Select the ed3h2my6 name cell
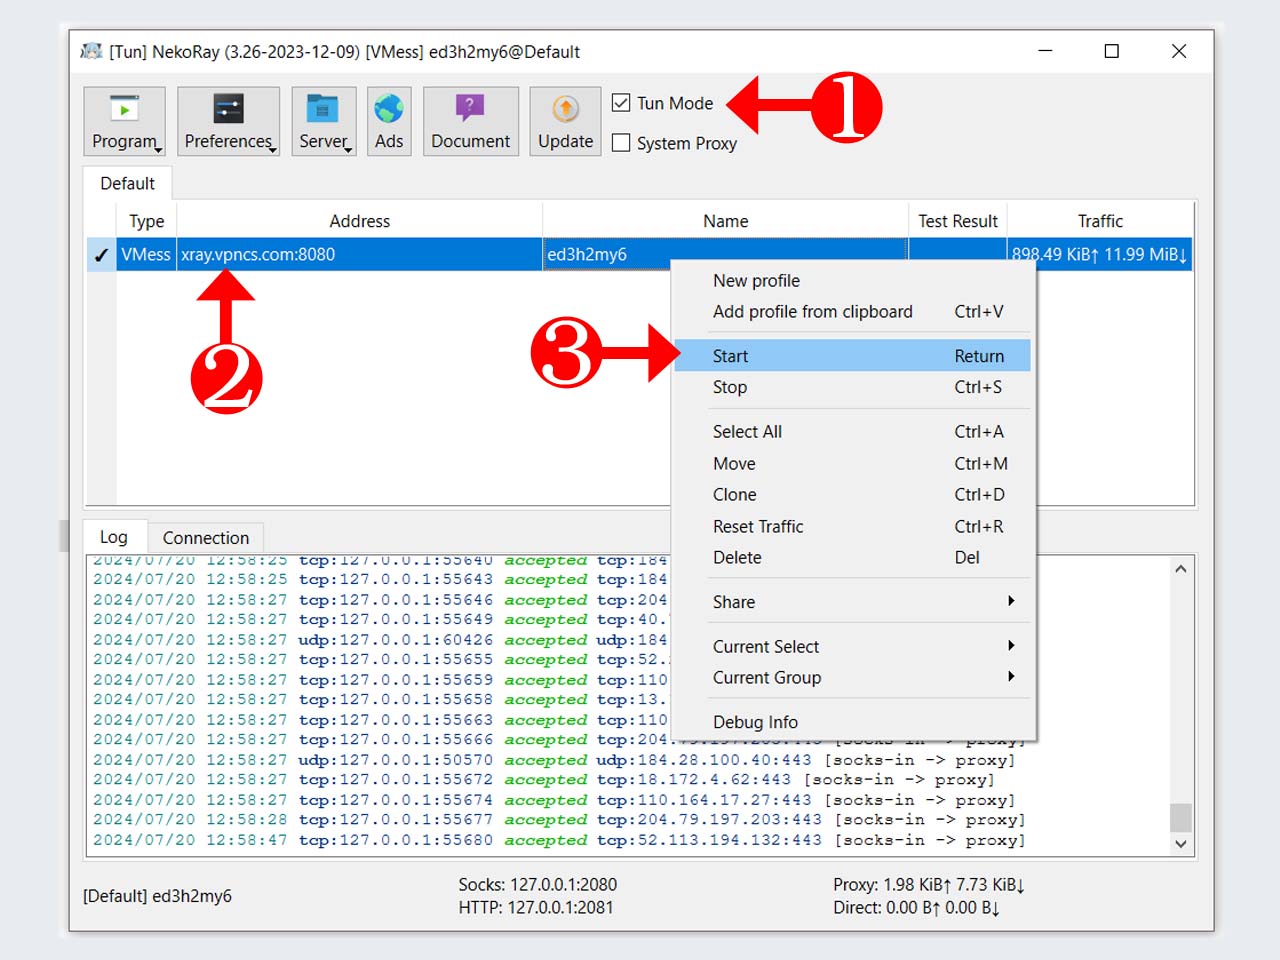 (x=607, y=254)
